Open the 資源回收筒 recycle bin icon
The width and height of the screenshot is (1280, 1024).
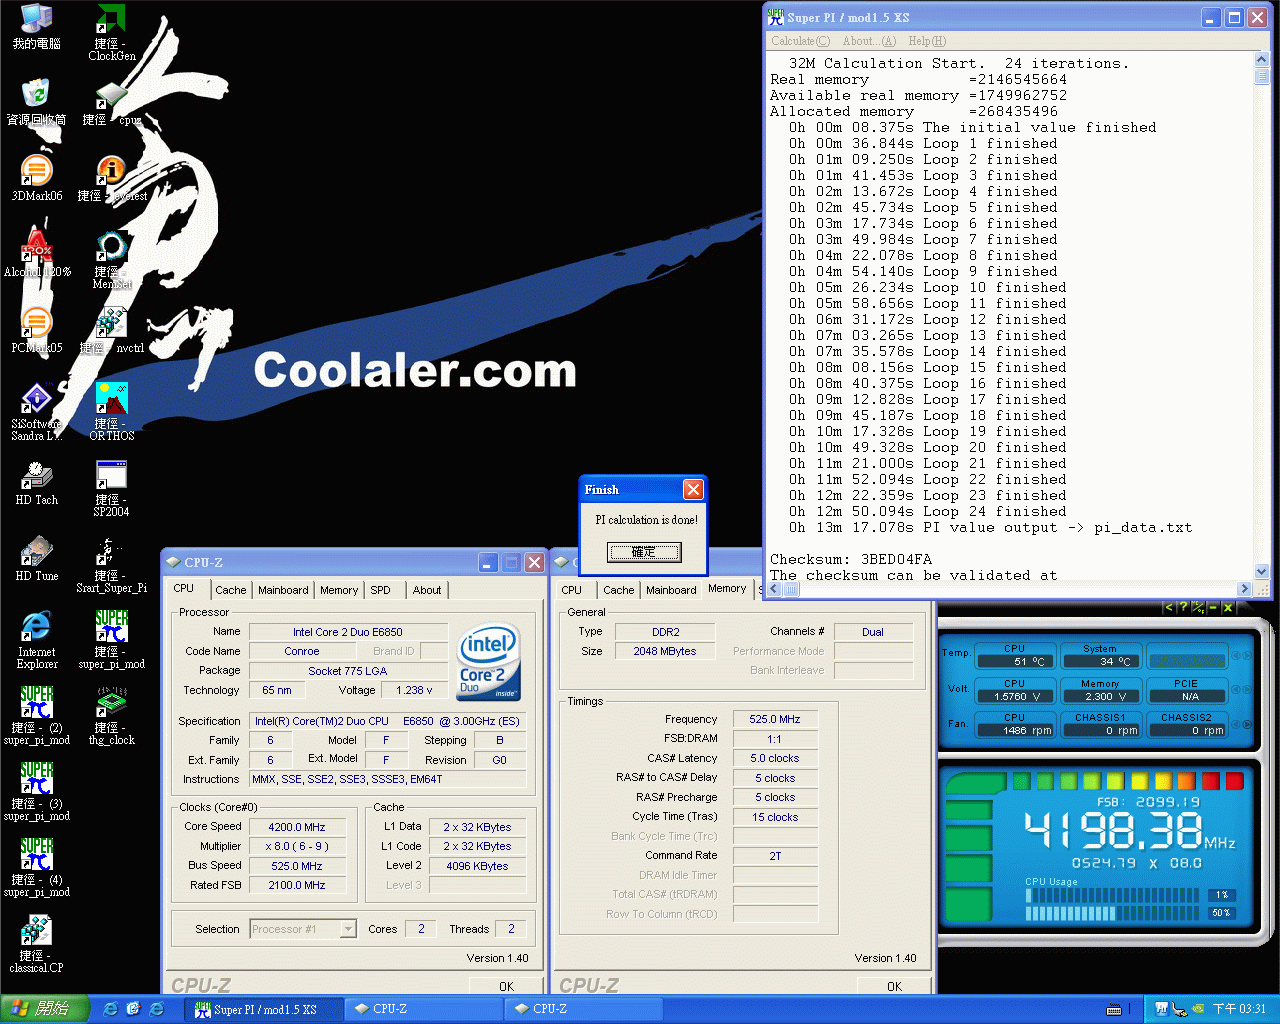[x=37, y=103]
